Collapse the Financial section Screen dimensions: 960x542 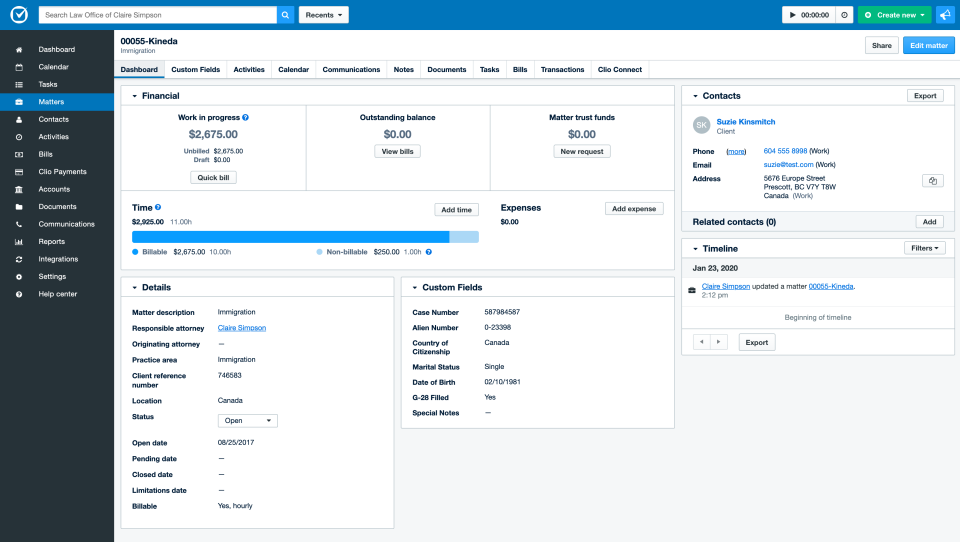tap(135, 96)
